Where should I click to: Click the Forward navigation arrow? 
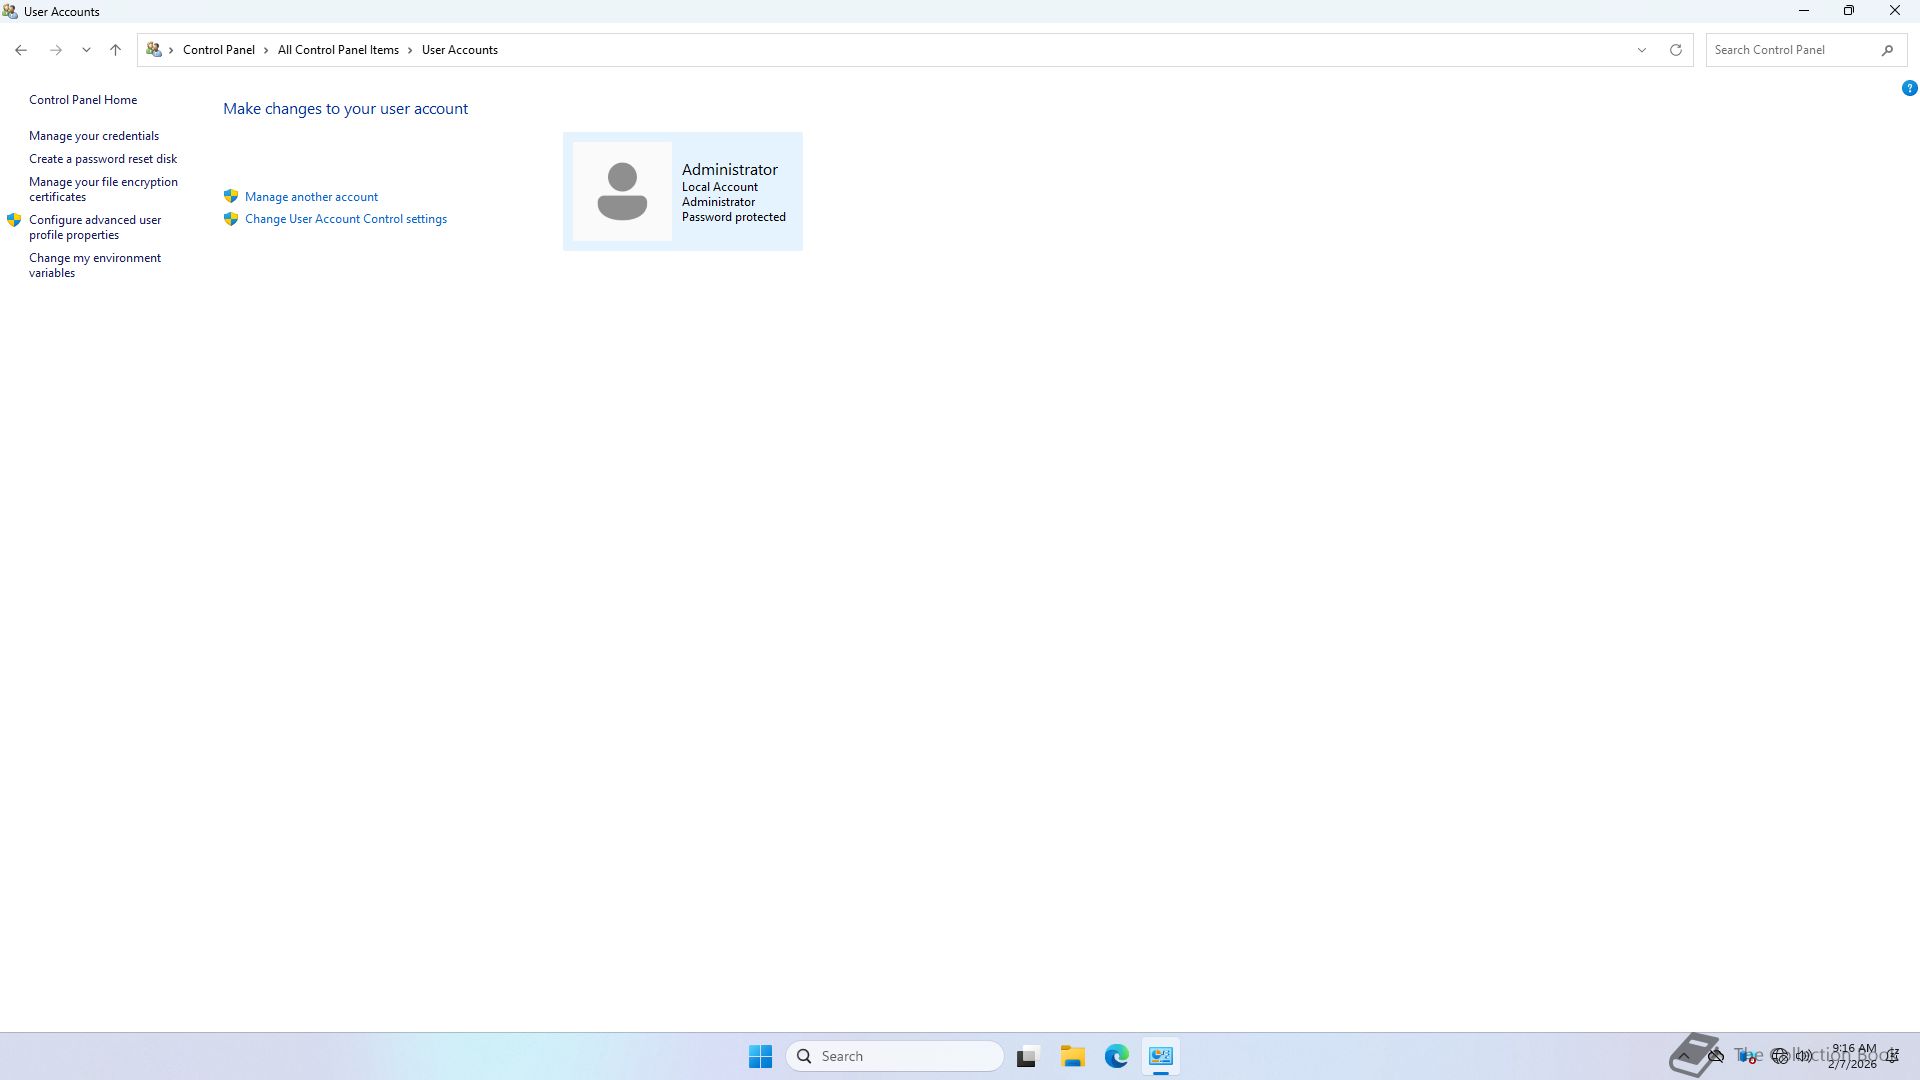click(x=56, y=50)
